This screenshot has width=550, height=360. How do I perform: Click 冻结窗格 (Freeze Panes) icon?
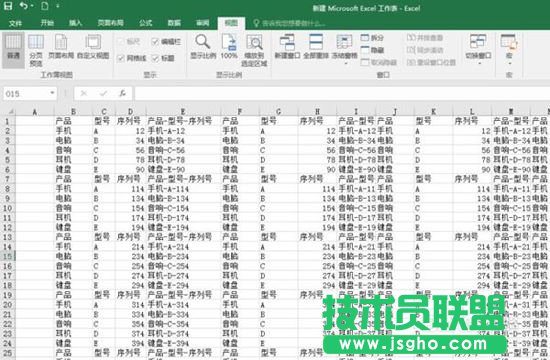coord(344,43)
